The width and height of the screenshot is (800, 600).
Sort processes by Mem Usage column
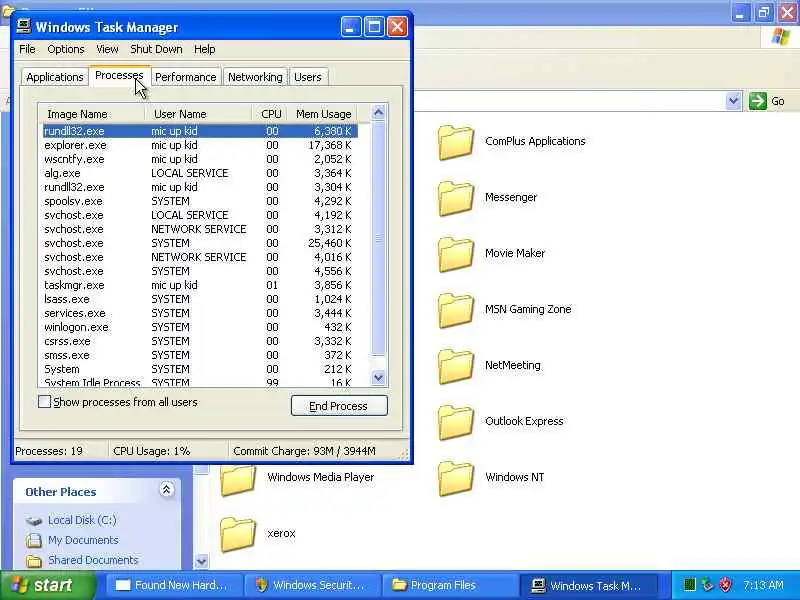point(322,114)
